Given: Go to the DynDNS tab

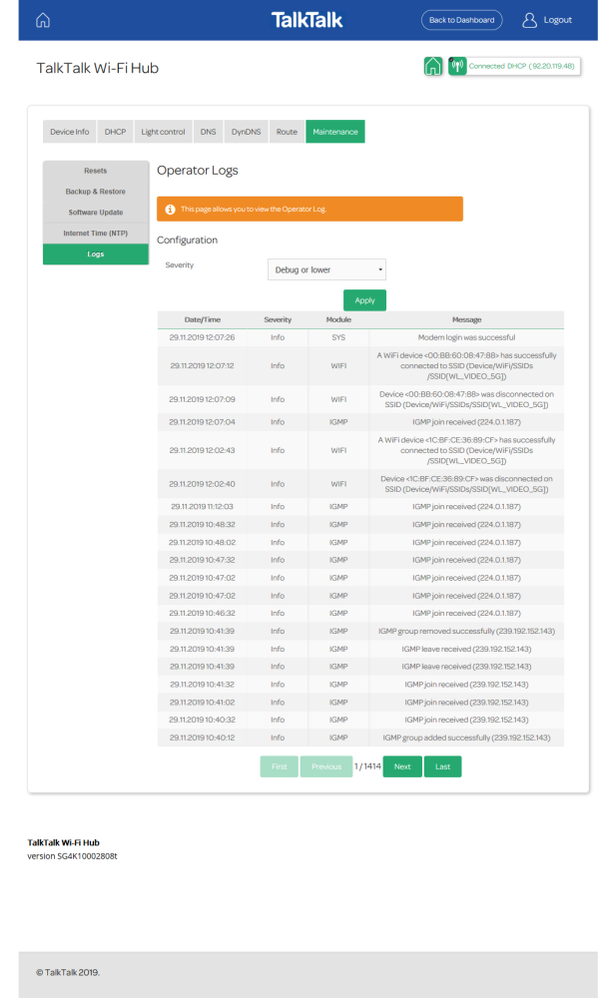Looking at the screenshot, I should click(245, 132).
